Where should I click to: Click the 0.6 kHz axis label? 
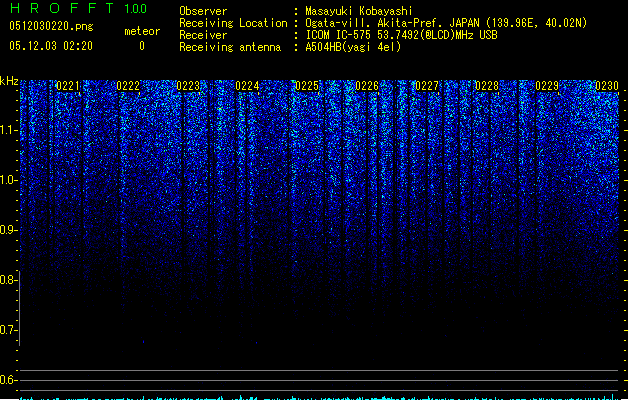pyautogui.click(x=8, y=380)
